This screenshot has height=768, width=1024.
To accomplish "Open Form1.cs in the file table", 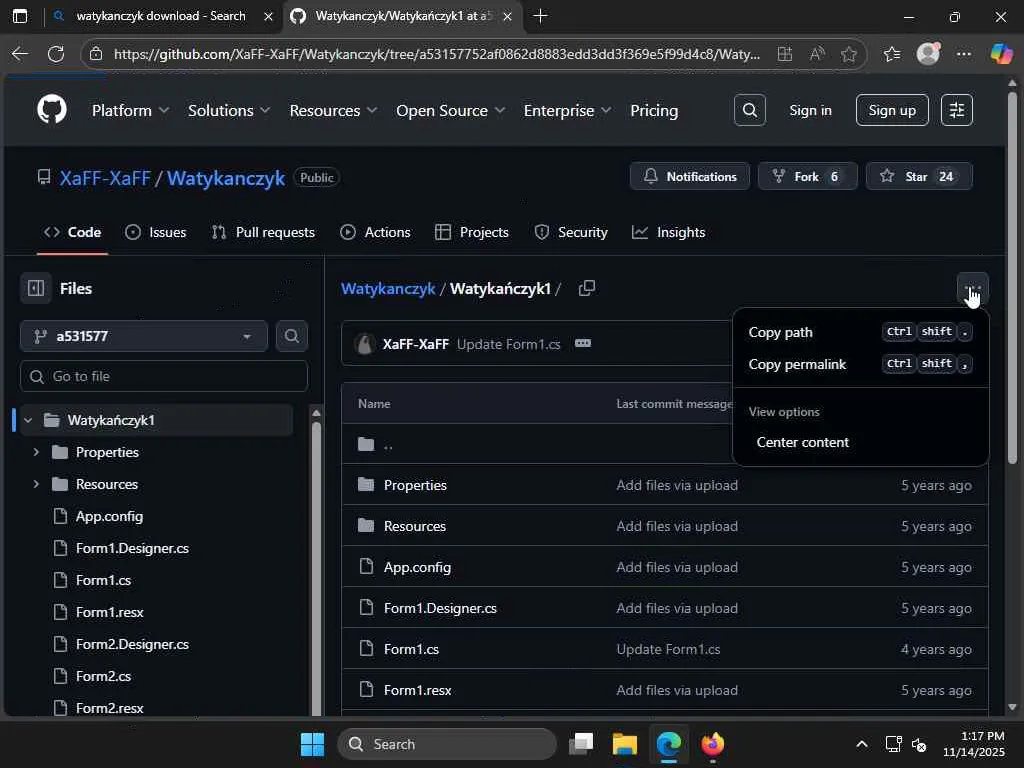I will coord(411,649).
